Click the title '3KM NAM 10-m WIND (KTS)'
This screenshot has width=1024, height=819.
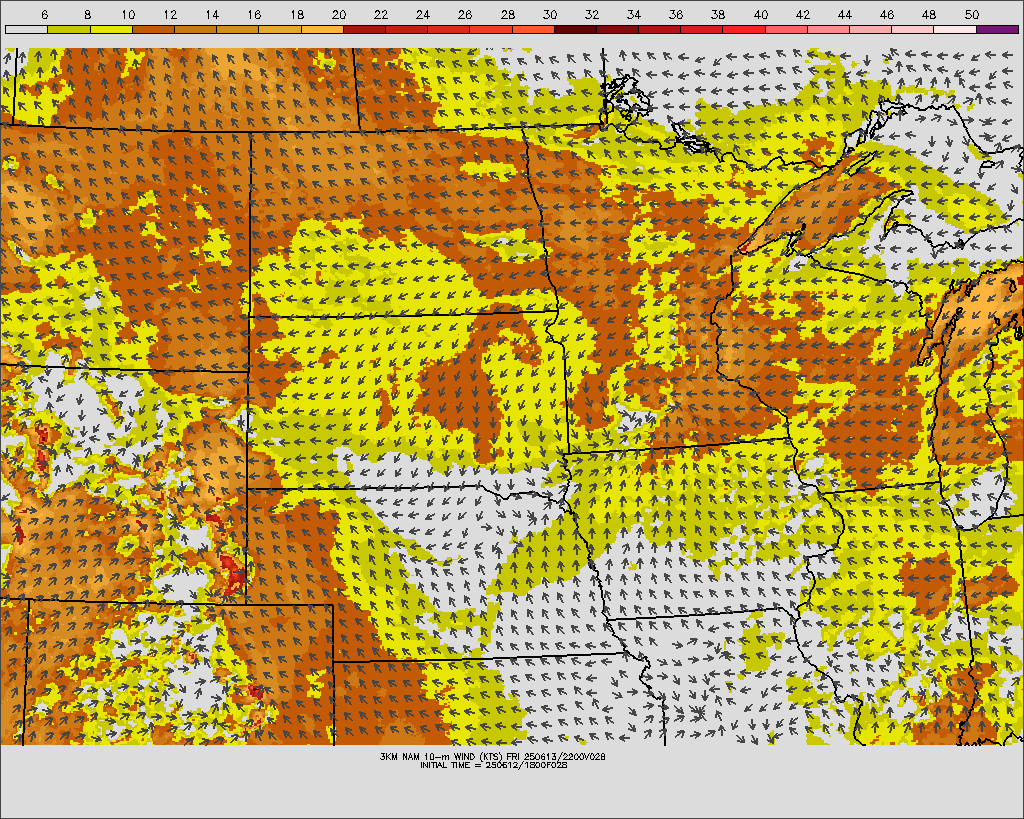click(x=441, y=756)
